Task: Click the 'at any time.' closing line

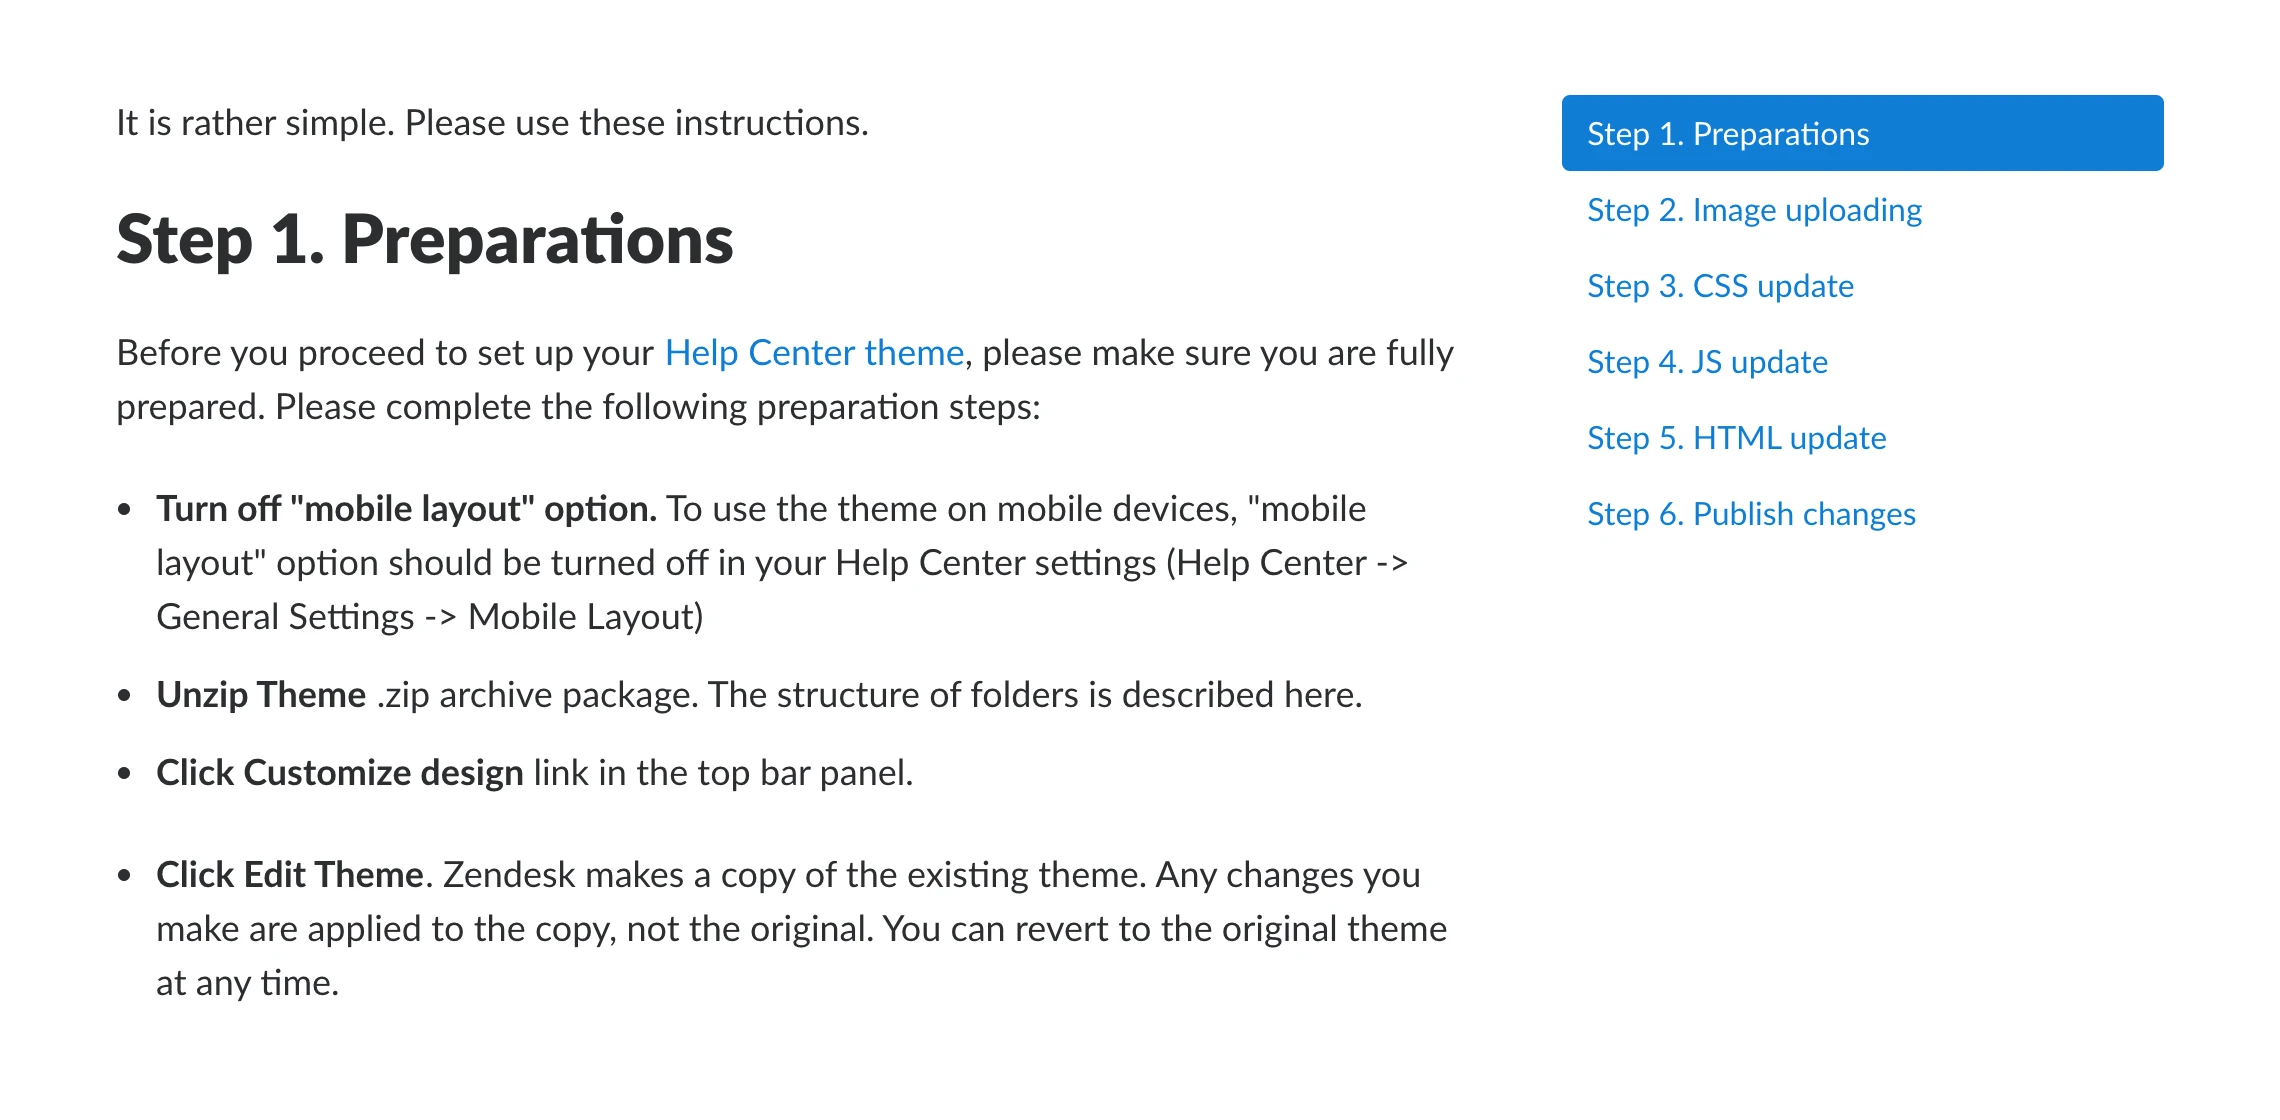Action: (x=248, y=983)
